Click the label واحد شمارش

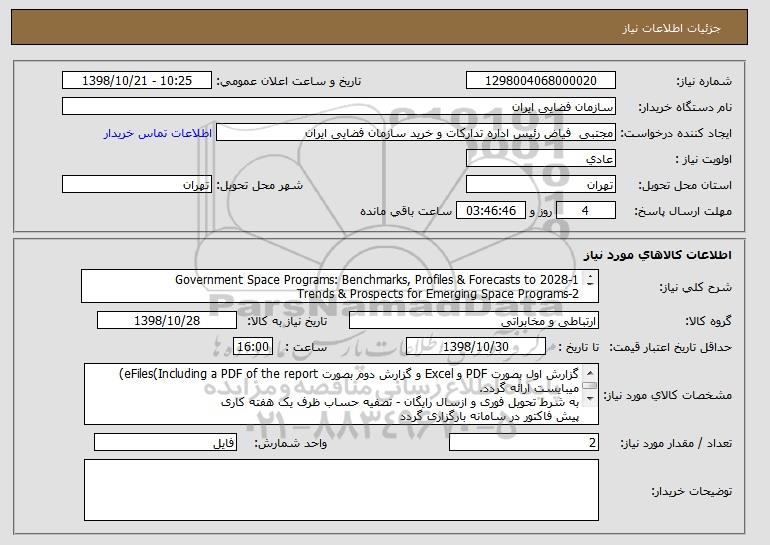pyautogui.click(x=290, y=443)
